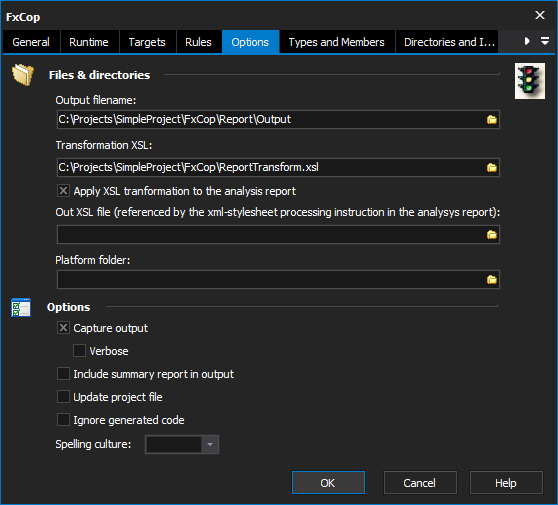Viewport: 558px width, 505px height.
Task: Open Help for this dialog
Action: click(506, 483)
